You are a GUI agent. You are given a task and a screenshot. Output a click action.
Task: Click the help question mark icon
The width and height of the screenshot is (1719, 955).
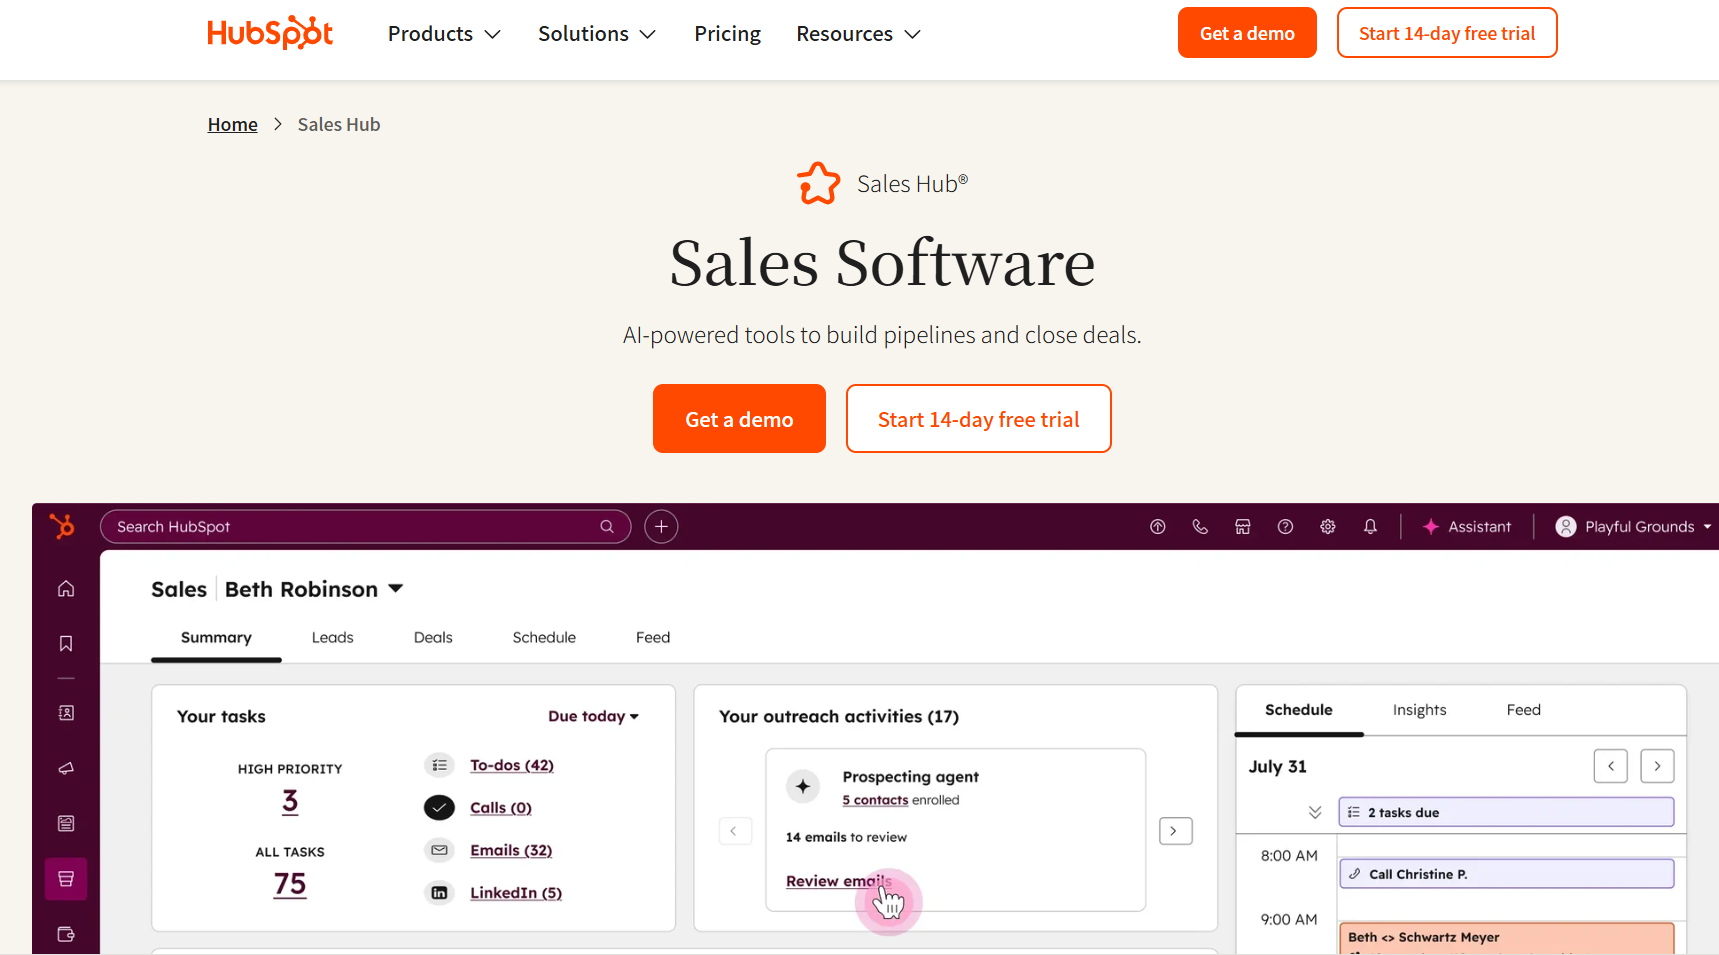1285,527
